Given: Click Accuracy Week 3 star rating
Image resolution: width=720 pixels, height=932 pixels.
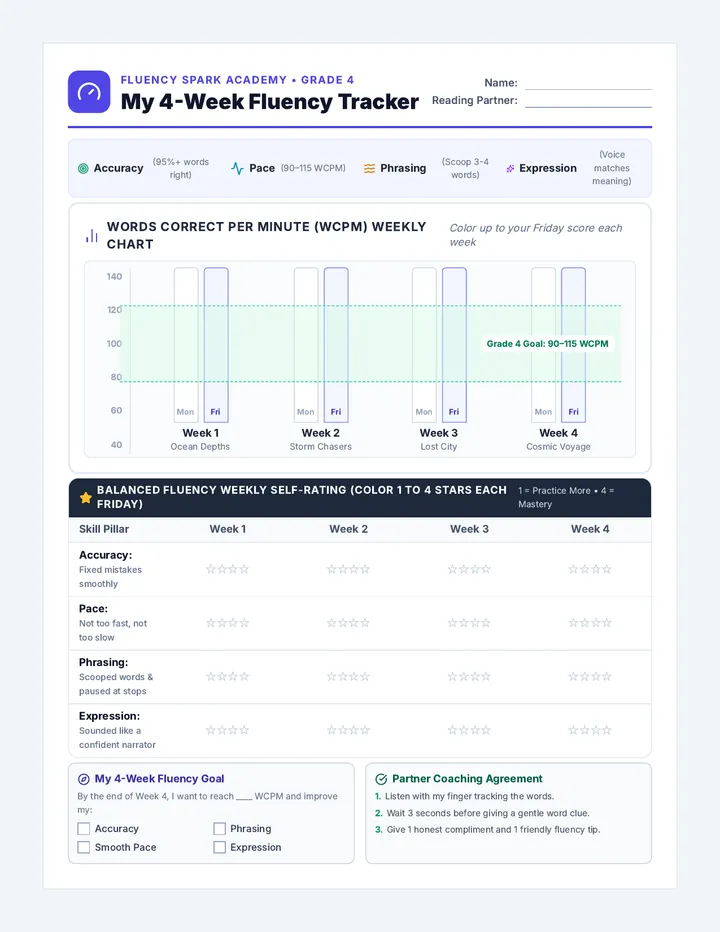Looking at the screenshot, I should click(469, 569).
